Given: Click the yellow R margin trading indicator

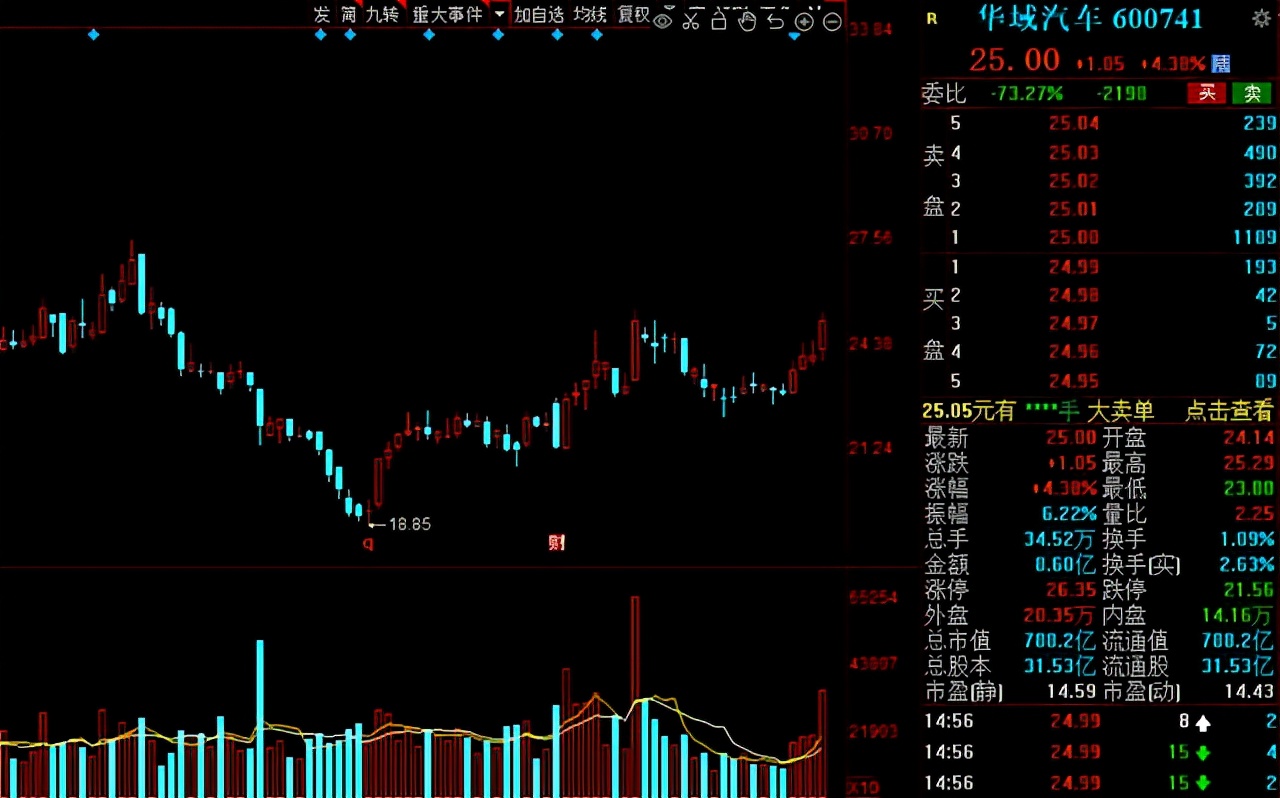Looking at the screenshot, I should click(x=931, y=19).
